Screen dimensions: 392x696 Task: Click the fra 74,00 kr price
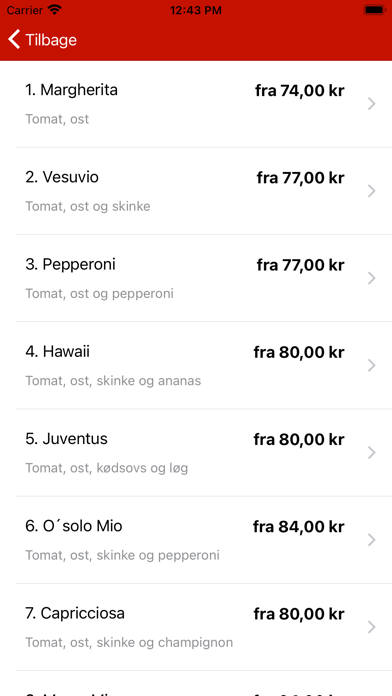point(300,91)
